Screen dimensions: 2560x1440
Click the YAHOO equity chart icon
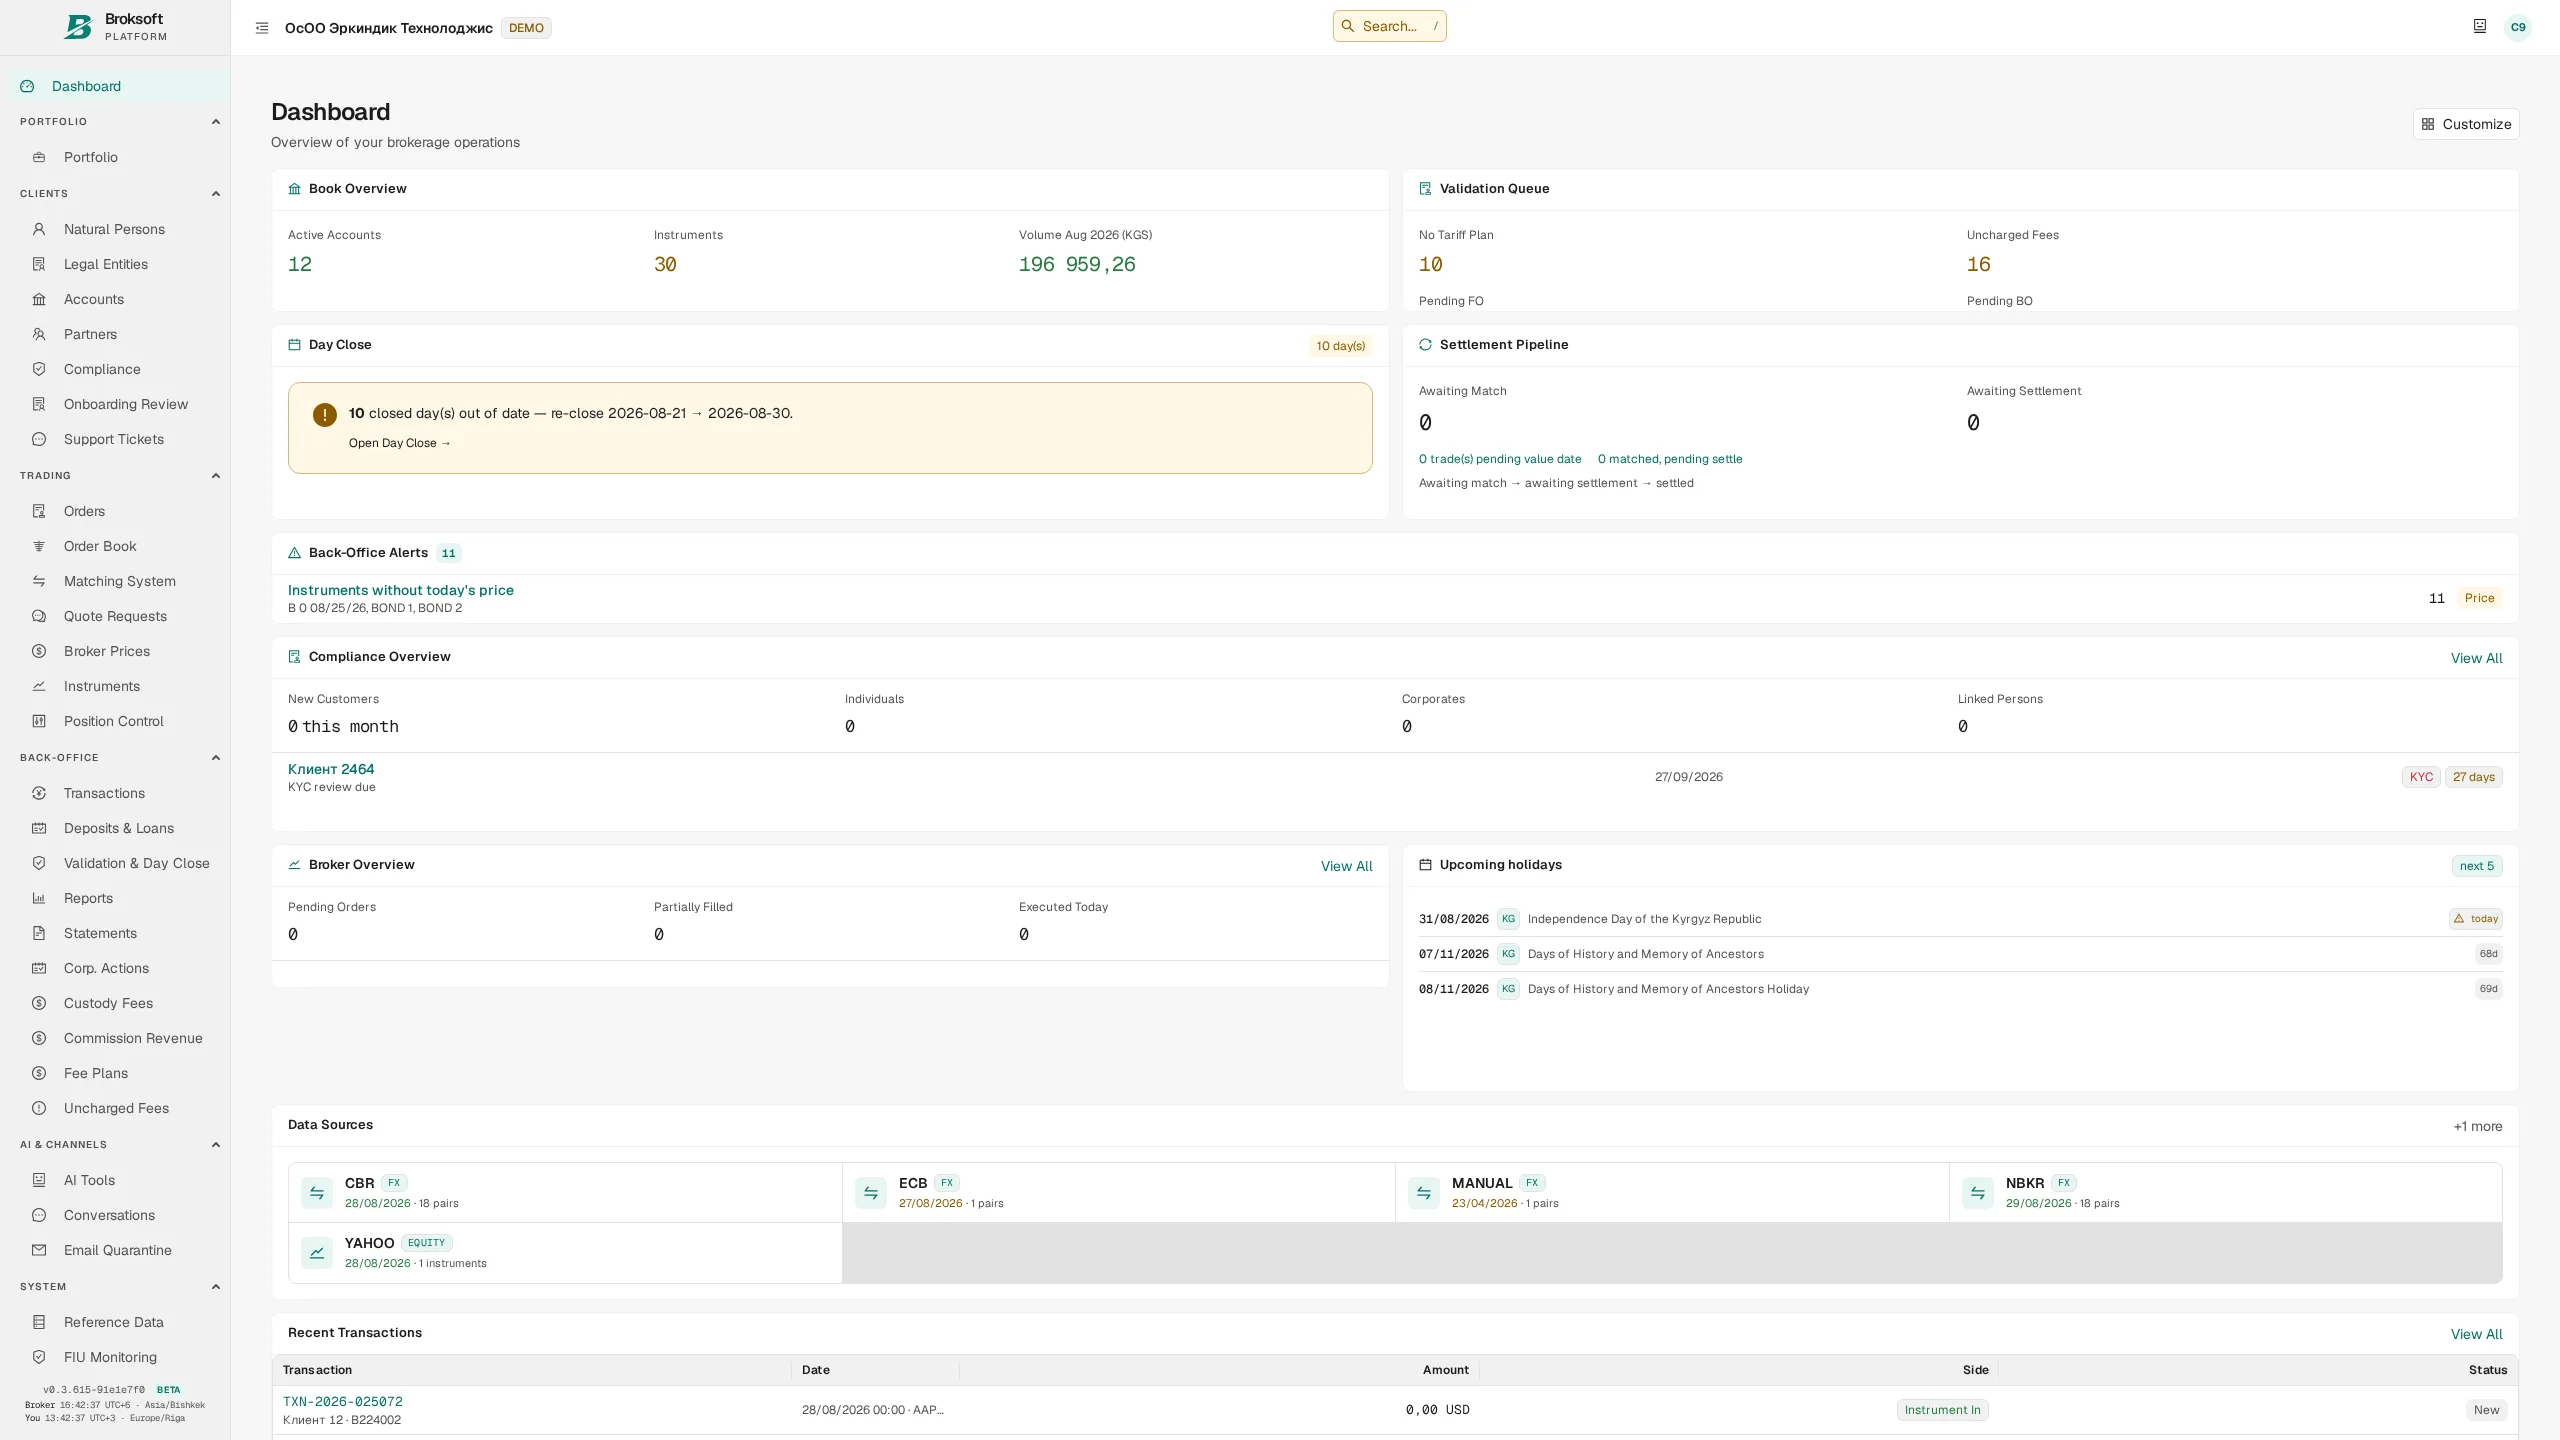point(317,1252)
